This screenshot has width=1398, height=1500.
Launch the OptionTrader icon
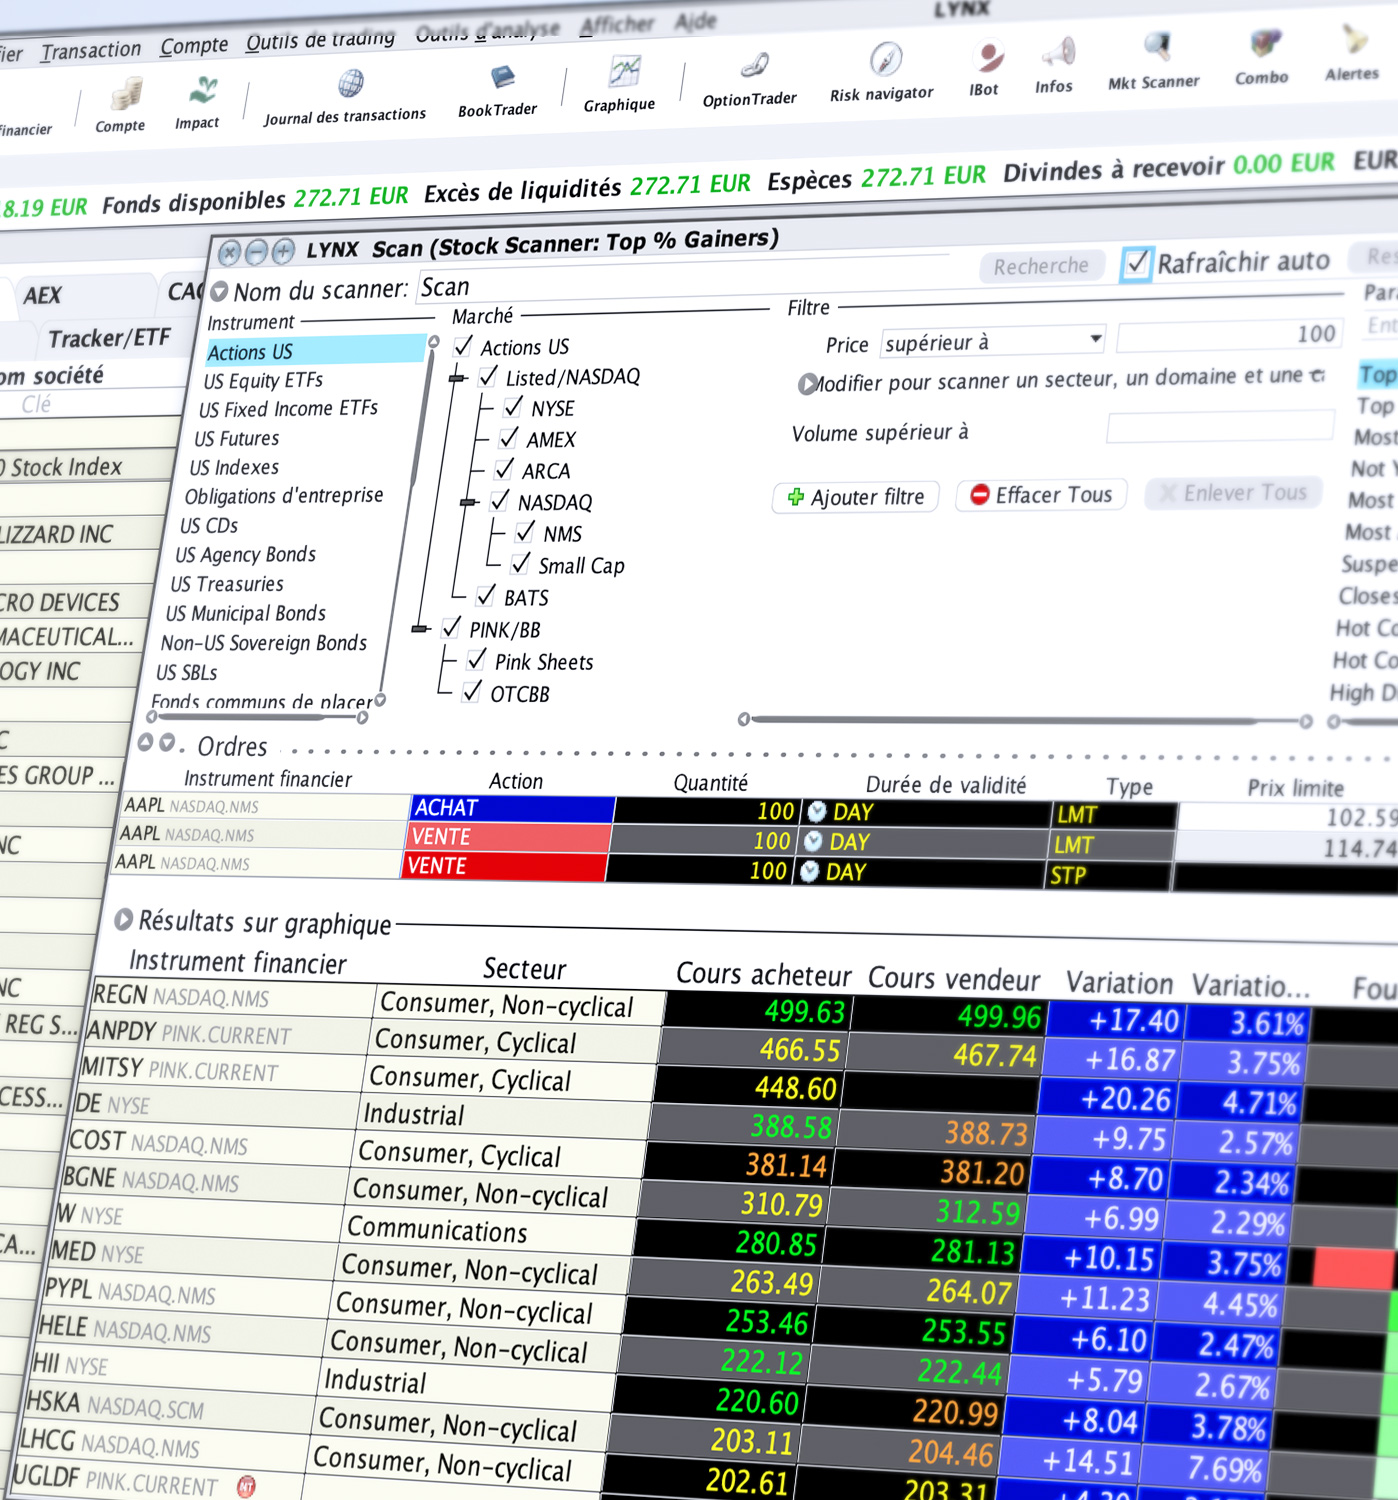click(754, 66)
